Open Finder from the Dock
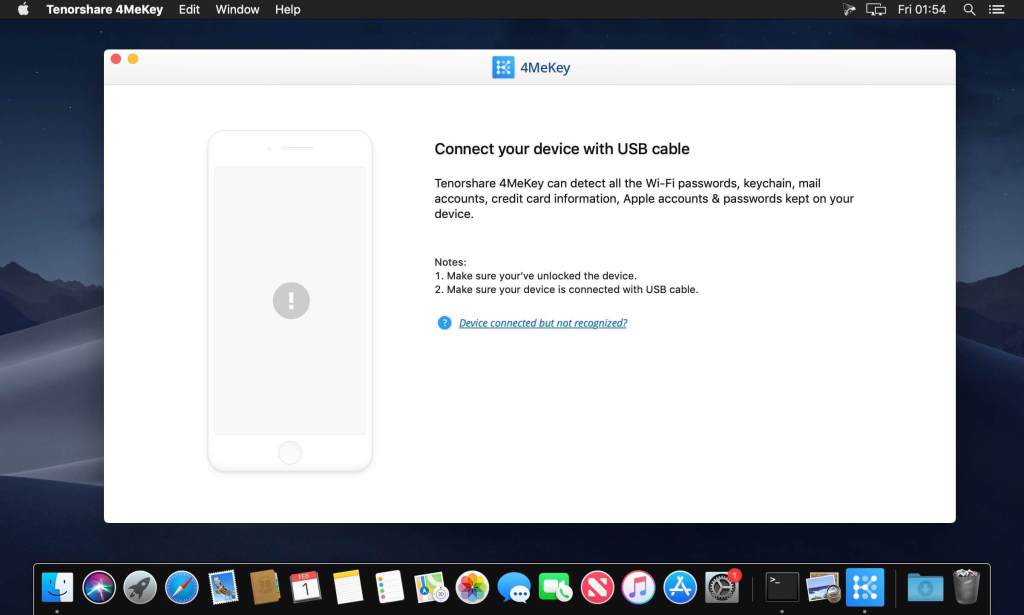The height and width of the screenshot is (615, 1024). (x=57, y=587)
